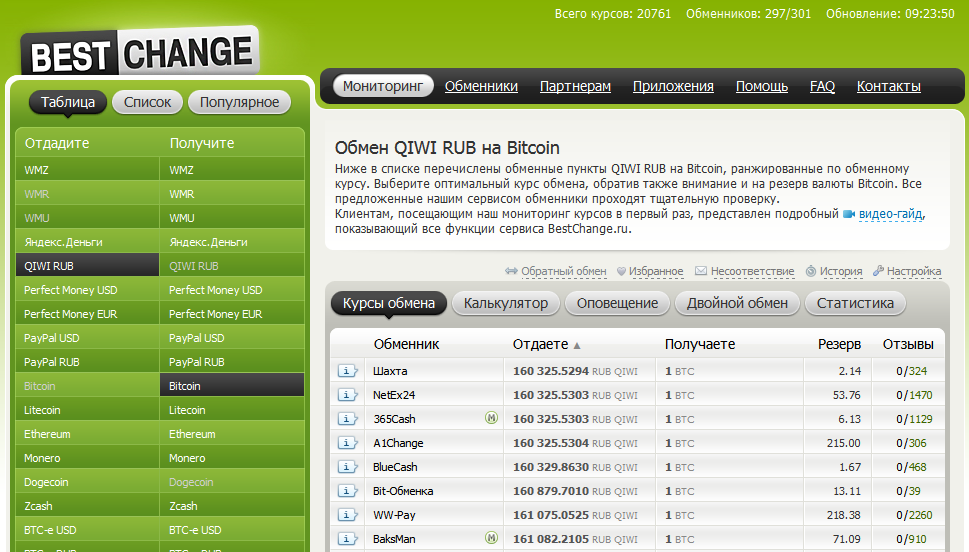Click the sort arrow next to Отдаете
The image size is (969, 552).
[577, 346]
